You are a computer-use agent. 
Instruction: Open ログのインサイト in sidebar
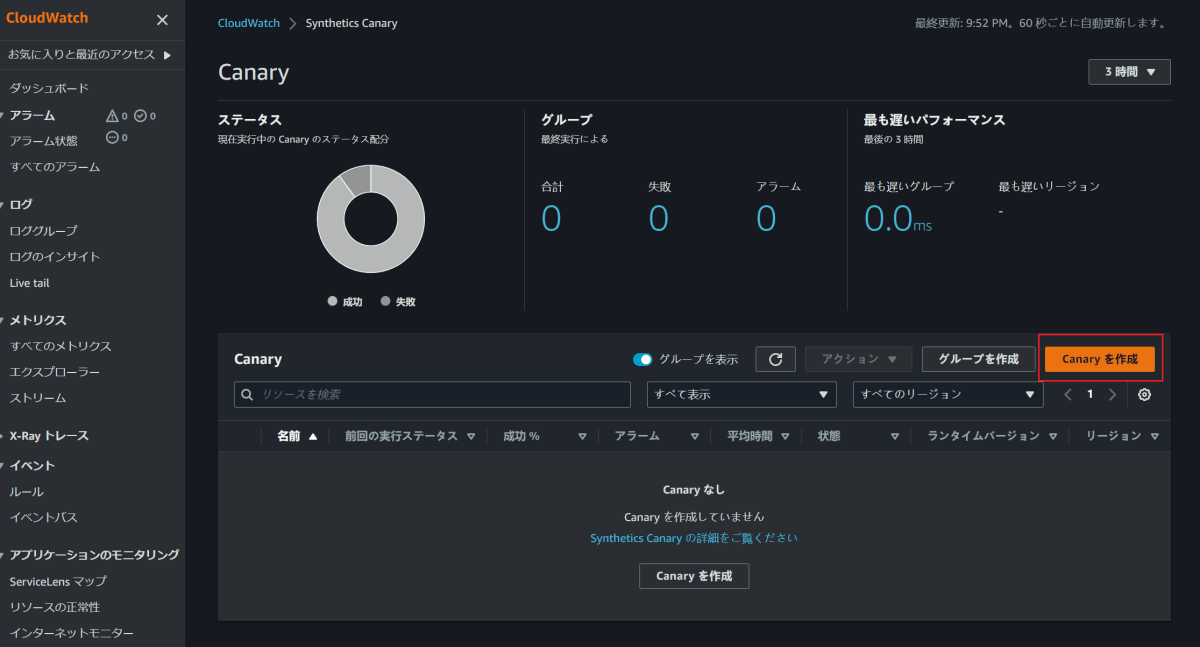55,256
